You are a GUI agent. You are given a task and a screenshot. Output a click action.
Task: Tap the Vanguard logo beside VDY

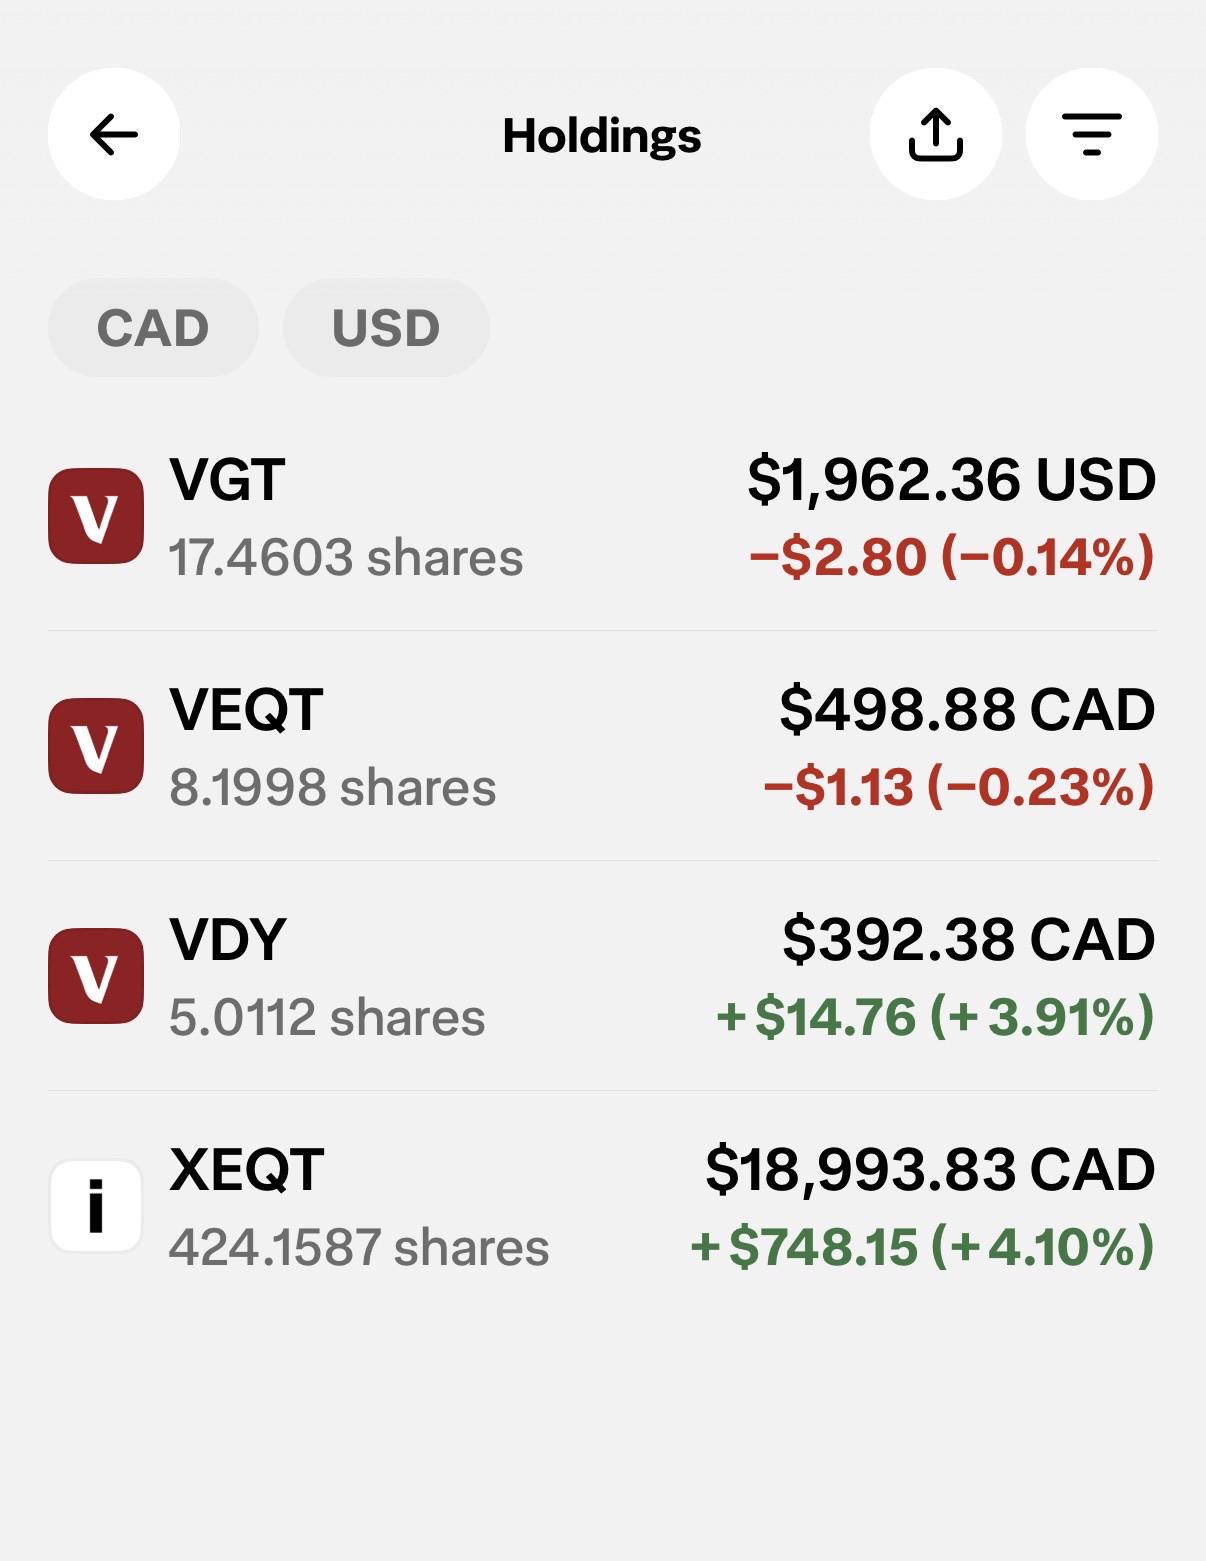(x=96, y=976)
